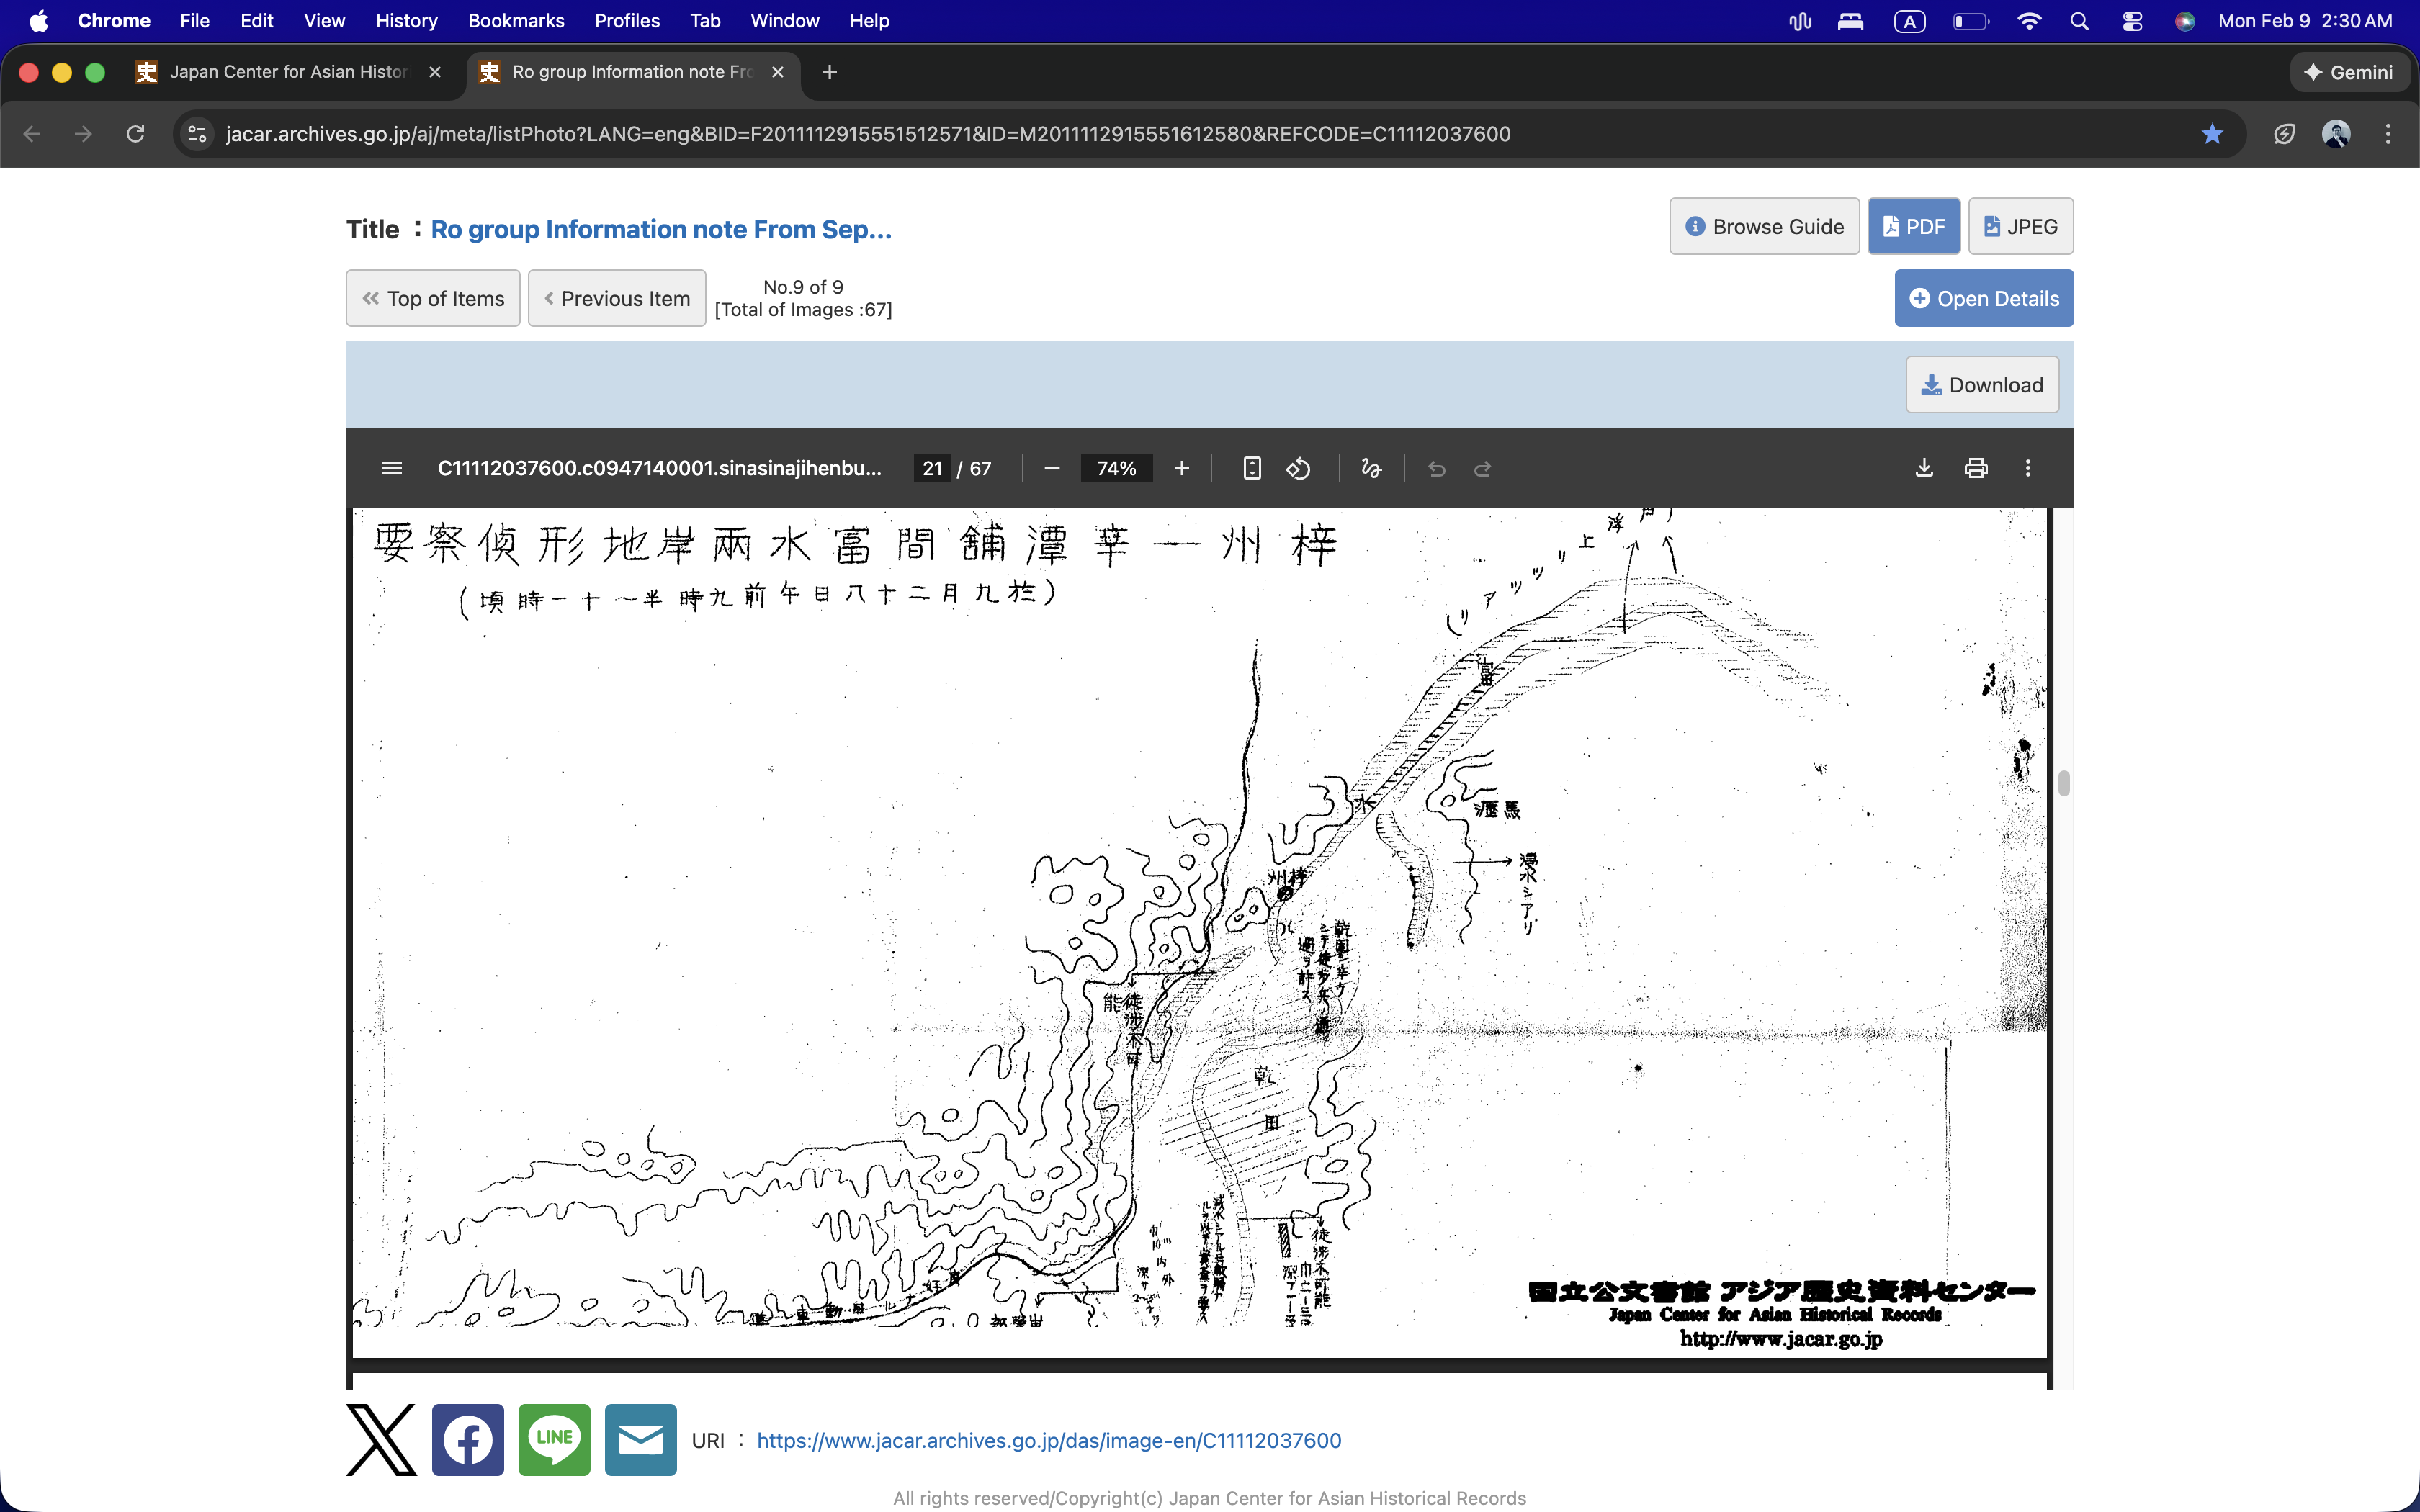
Task: Click the undo arrow in PDF toolbar
Action: click(x=1436, y=468)
